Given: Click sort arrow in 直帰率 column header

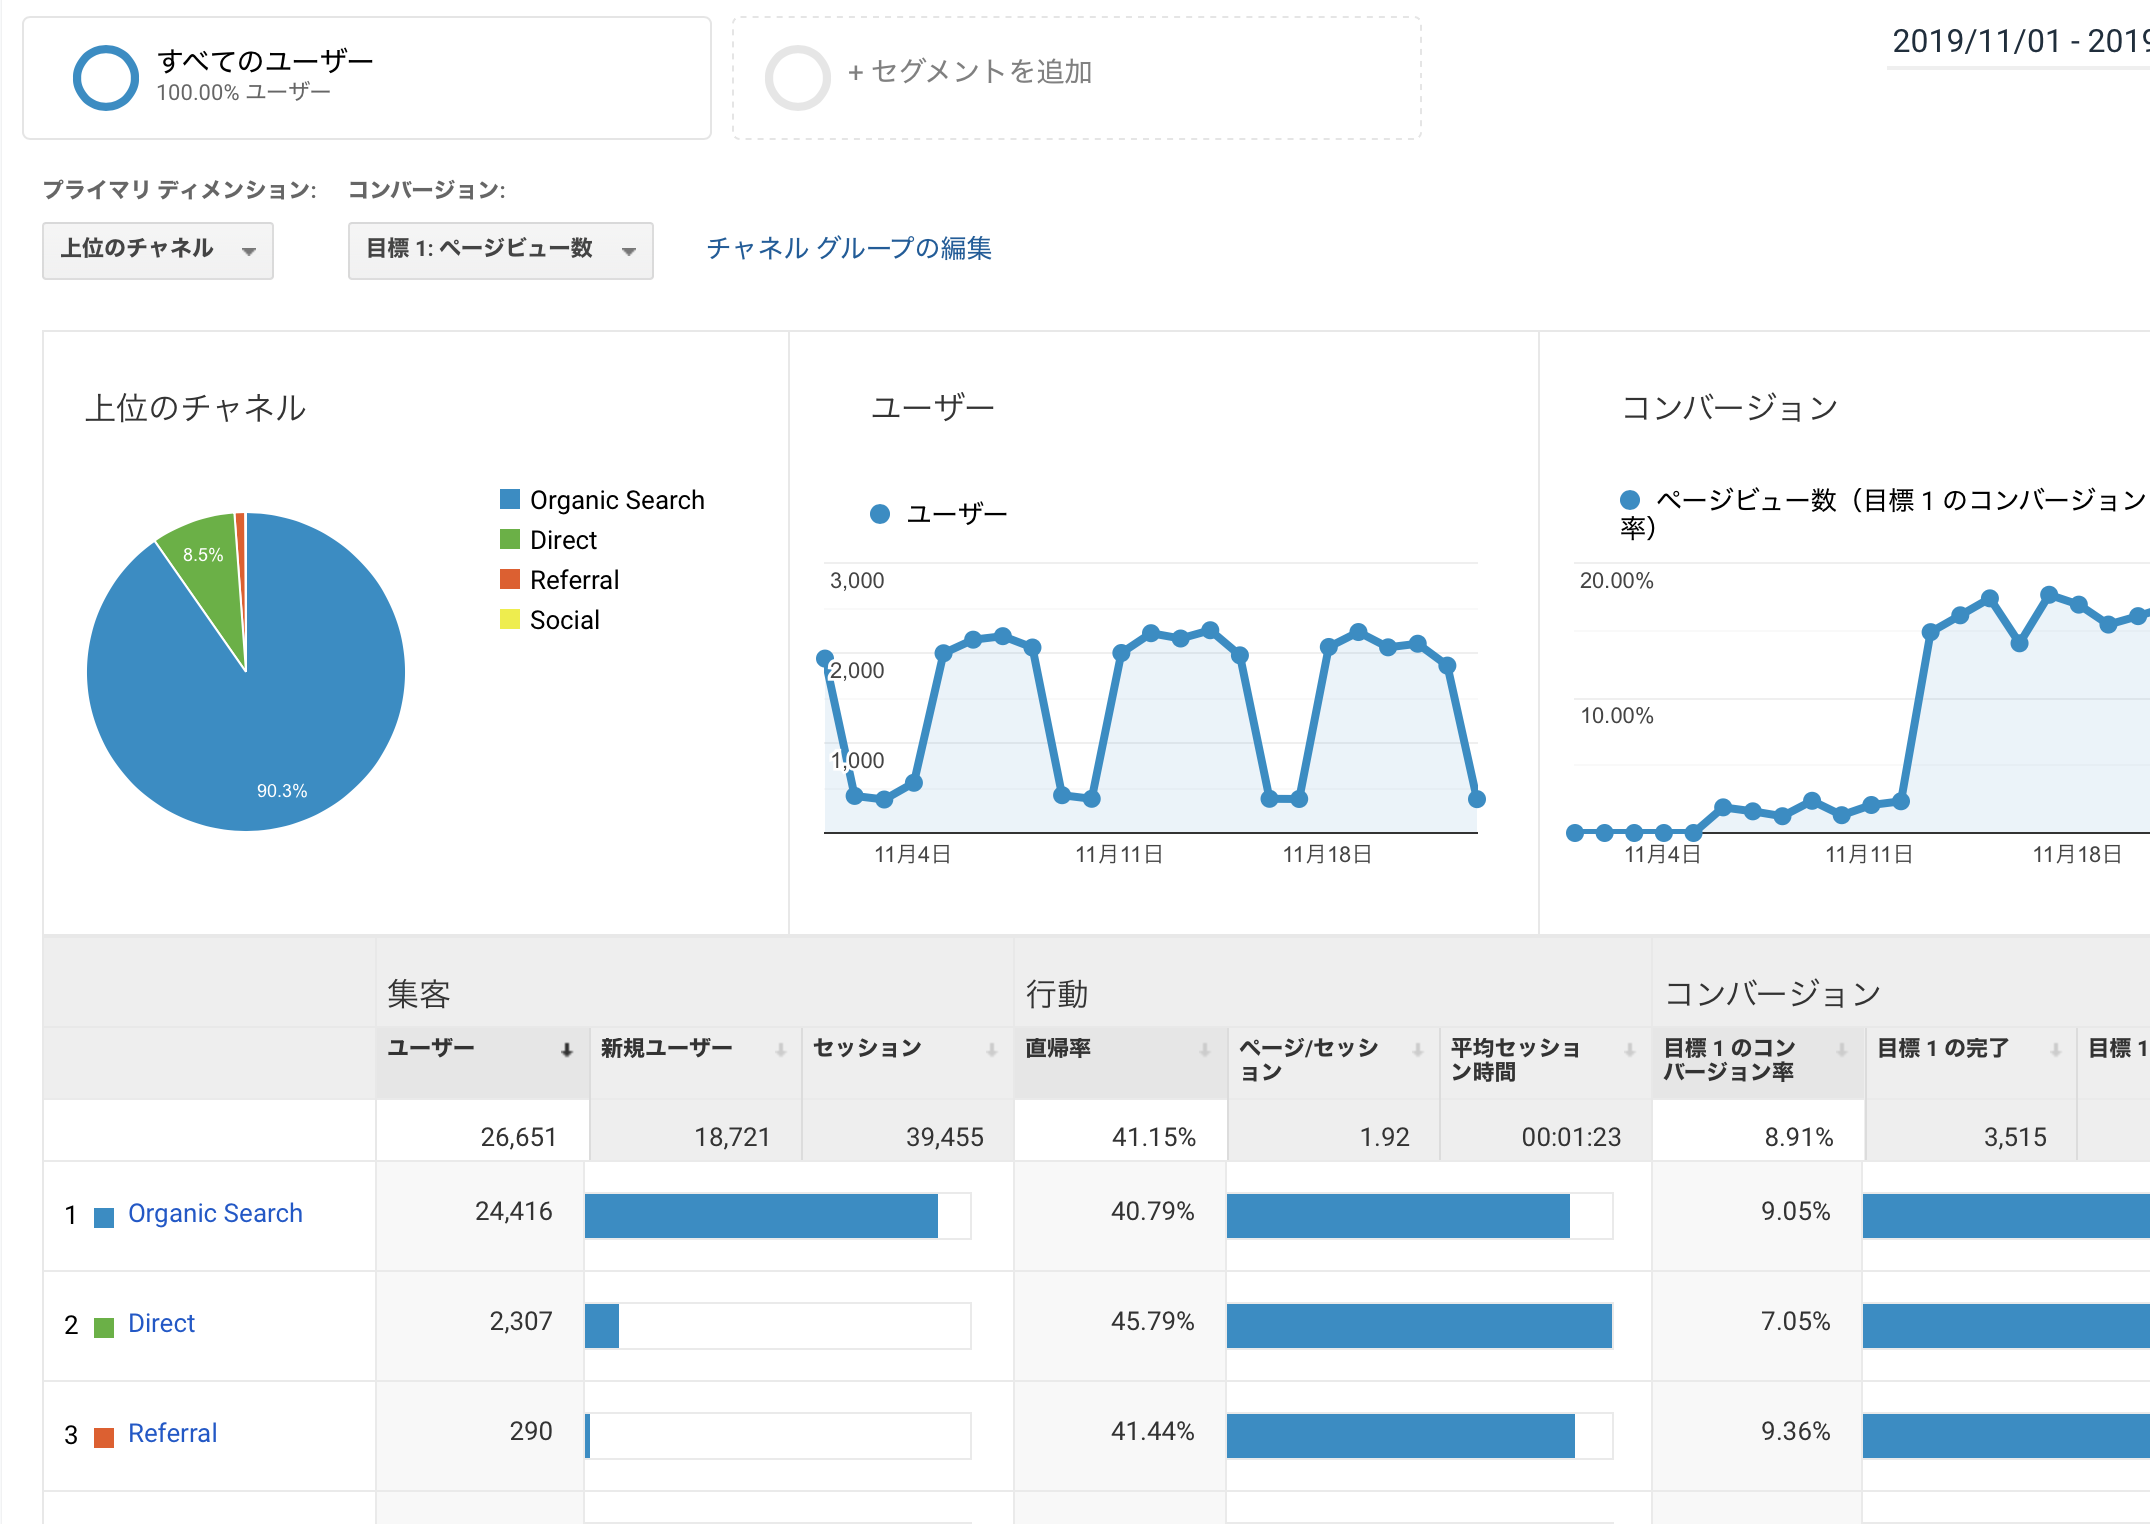Looking at the screenshot, I should pyautogui.click(x=1205, y=1049).
